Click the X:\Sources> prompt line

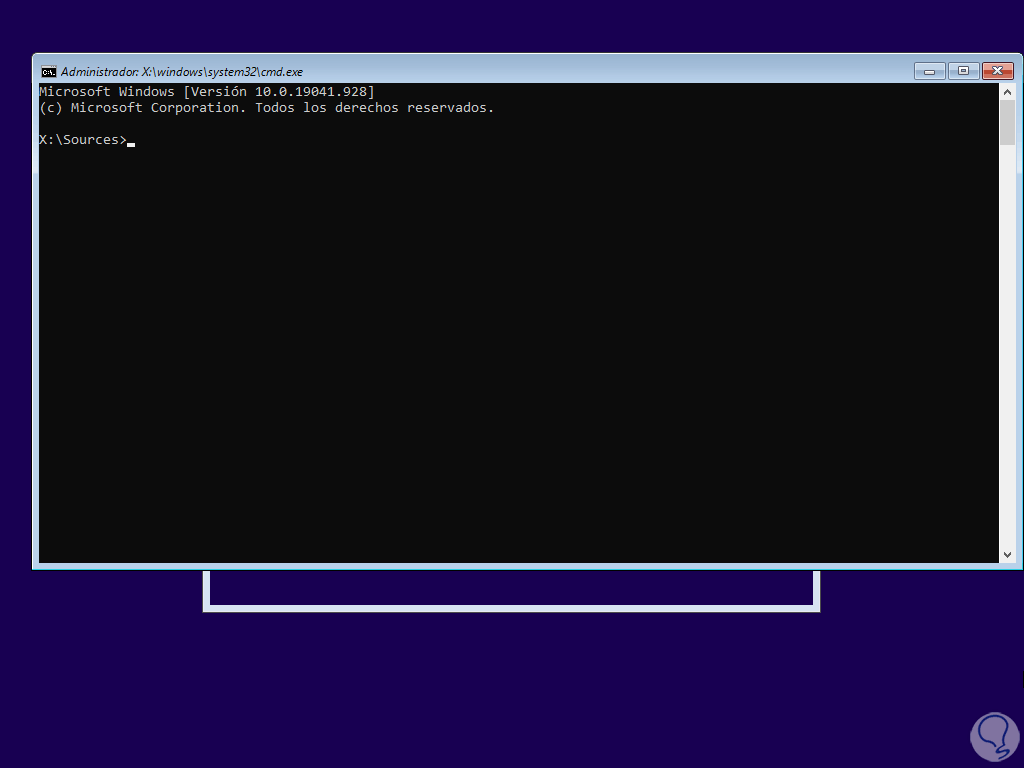[x=87, y=140]
